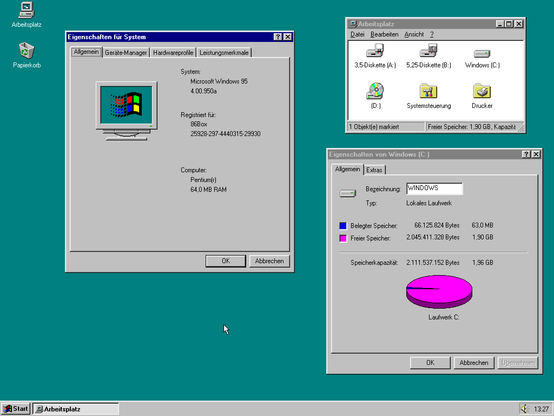
Task: Click the 'Pentium(r)' computer text
Action: point(203,180)
